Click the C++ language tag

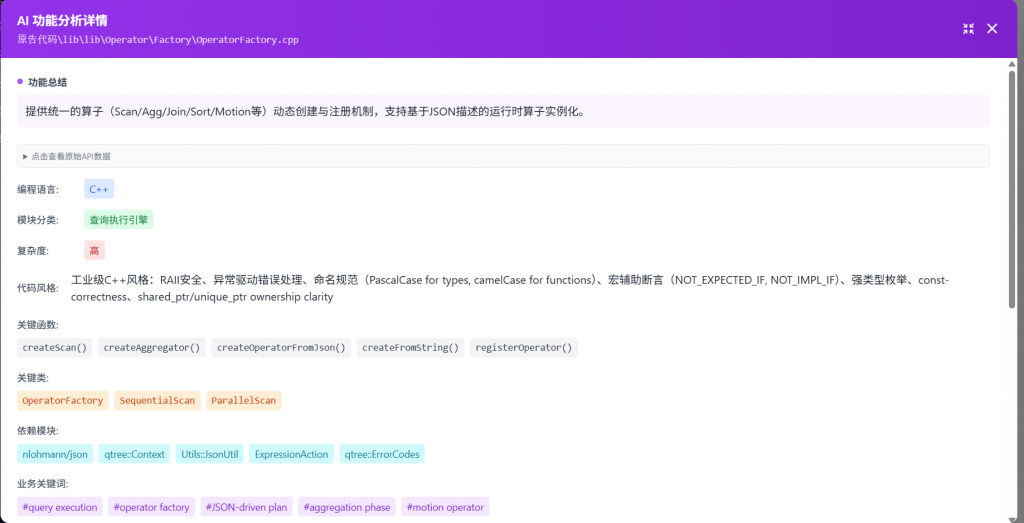[x=98, y=189]
